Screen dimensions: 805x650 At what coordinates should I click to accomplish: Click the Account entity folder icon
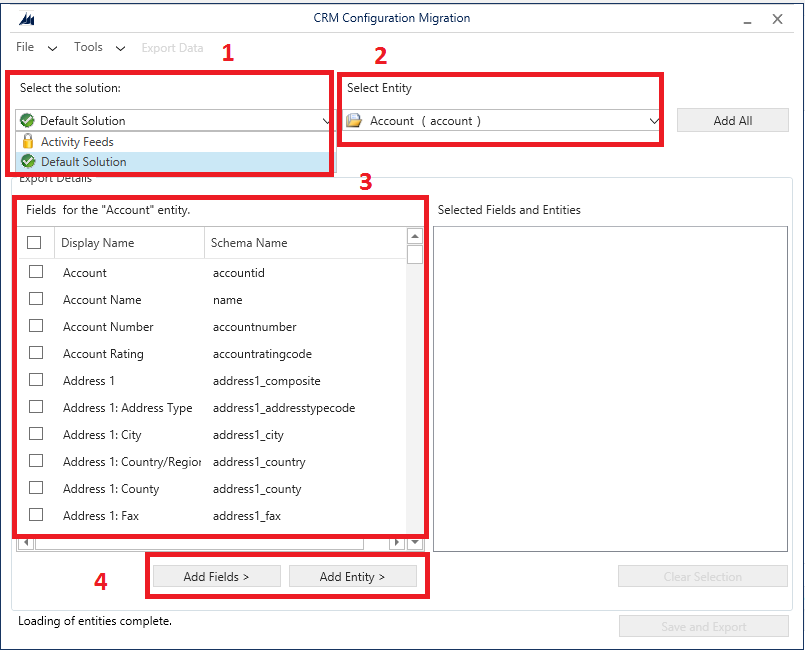pyautogui.click(x=354, y=121)
